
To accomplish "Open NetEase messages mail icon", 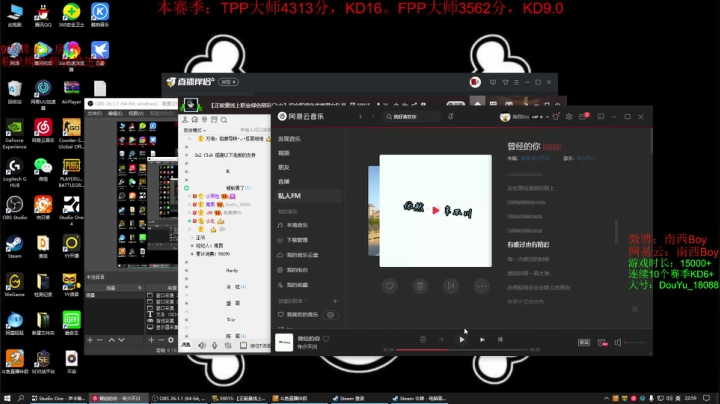I will tap(583, 117).
